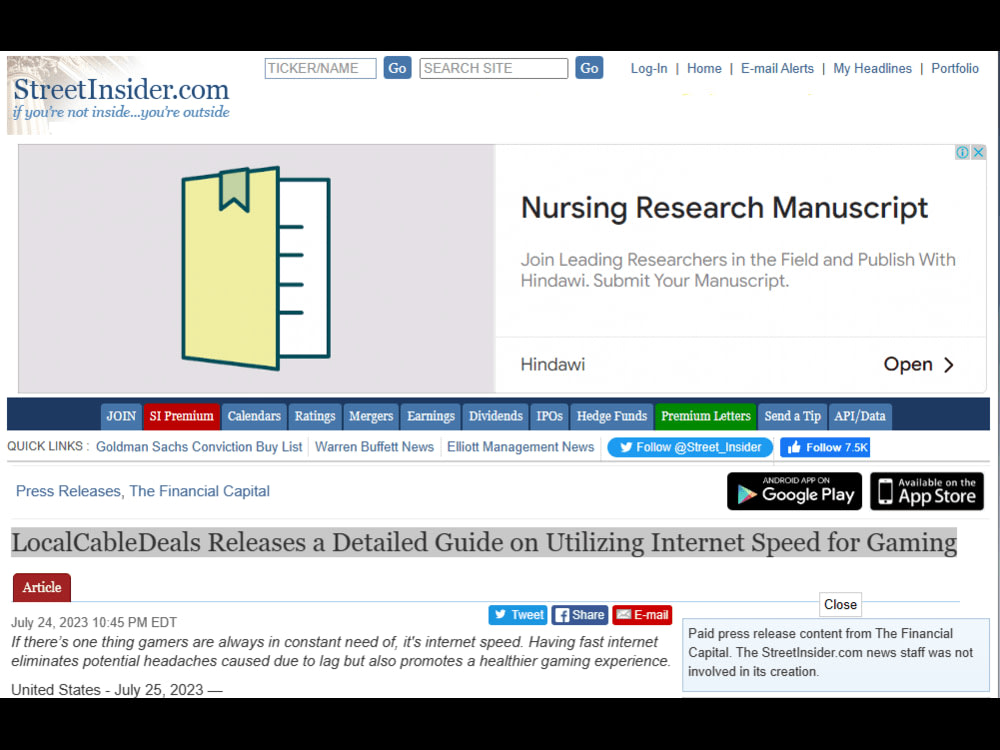Screen dimensions: 1000x750
Task: Get the app on the App Store
Action: pos(927,491)
